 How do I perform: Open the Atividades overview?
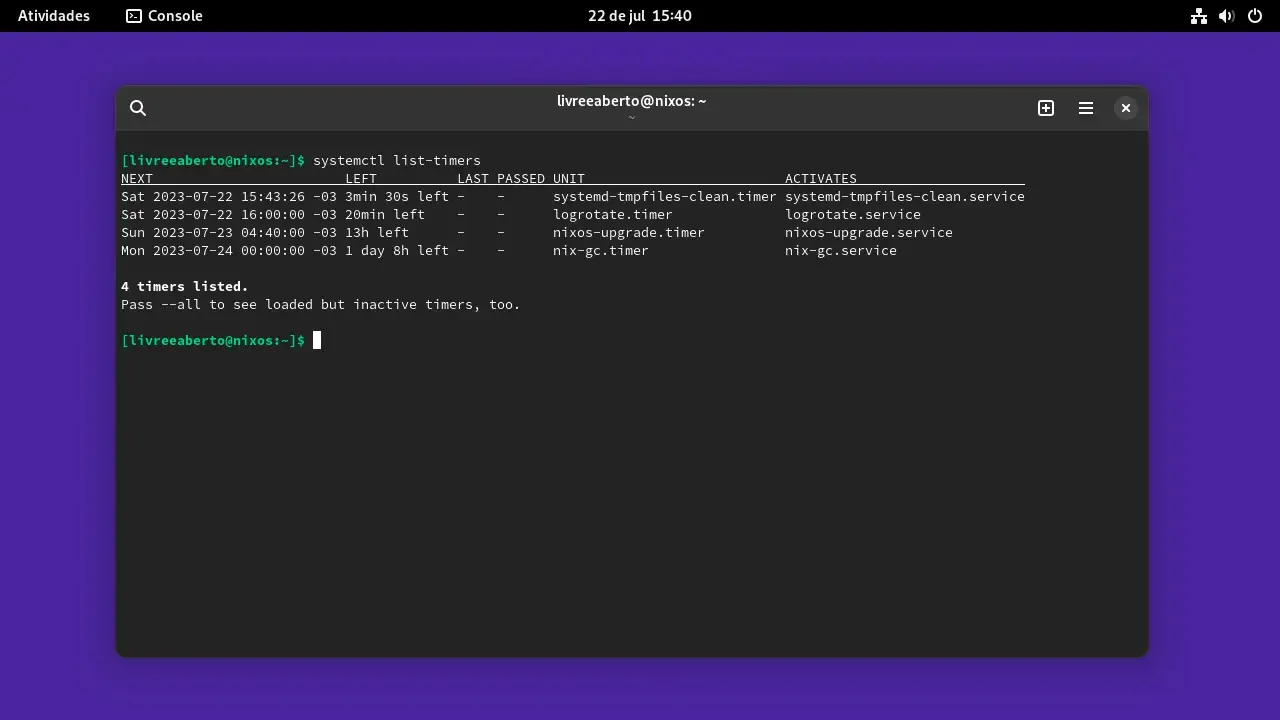pyautogui.click(x=54, y=16)
